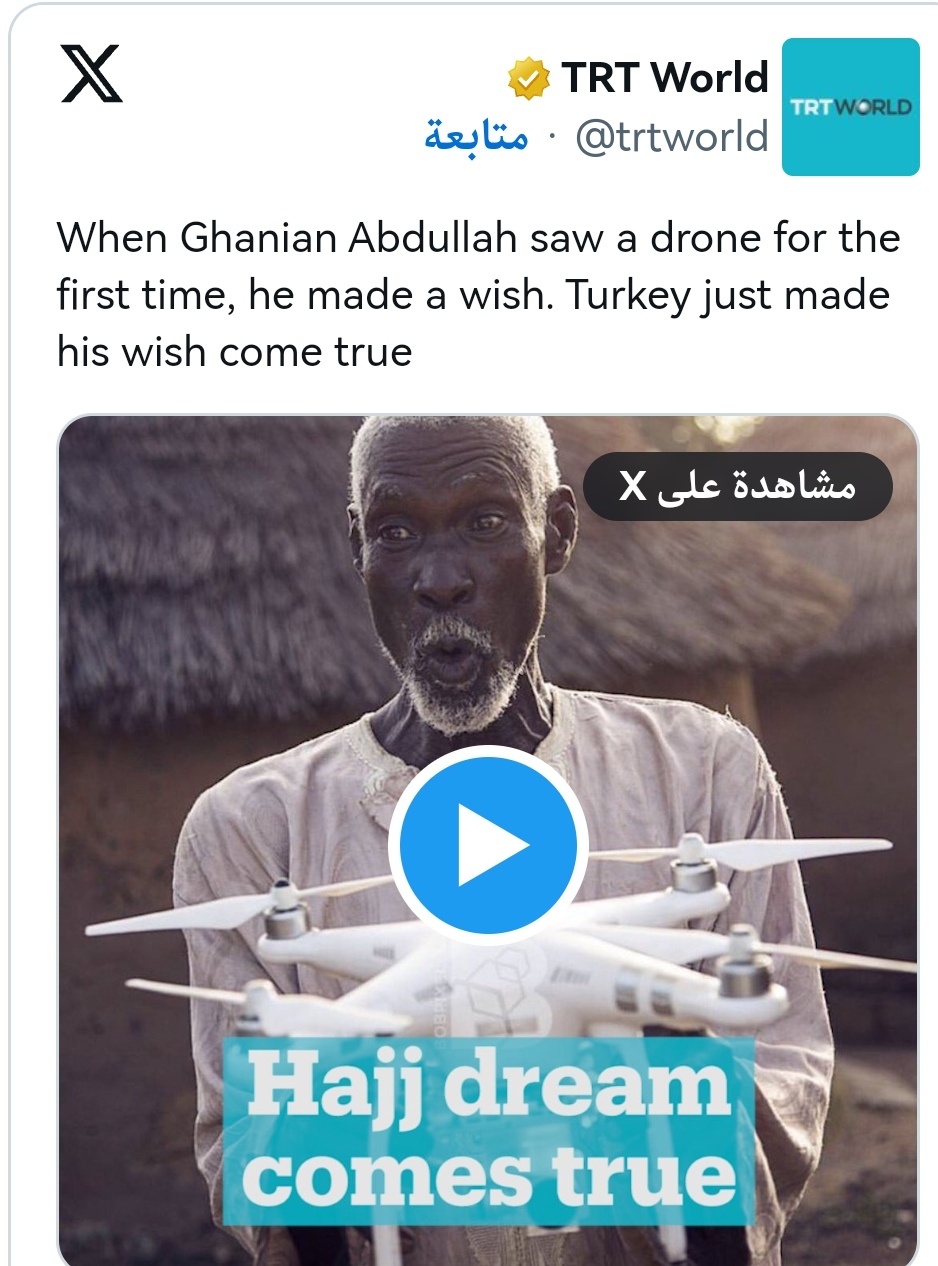Click the tweet text starting 'When Ghanian Abdullah'
This screenshot has width=938, height=1266.
click(x=478, y=295)
